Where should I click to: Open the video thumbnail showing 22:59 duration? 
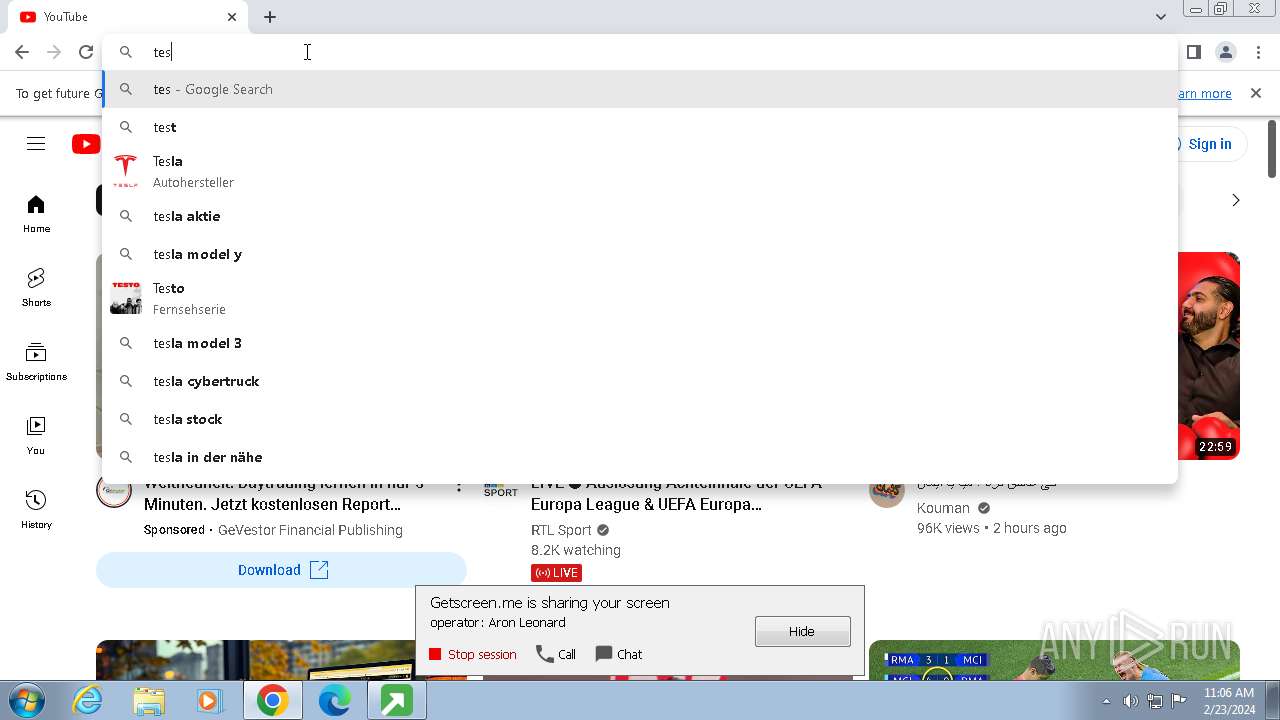pos(1208,356)
